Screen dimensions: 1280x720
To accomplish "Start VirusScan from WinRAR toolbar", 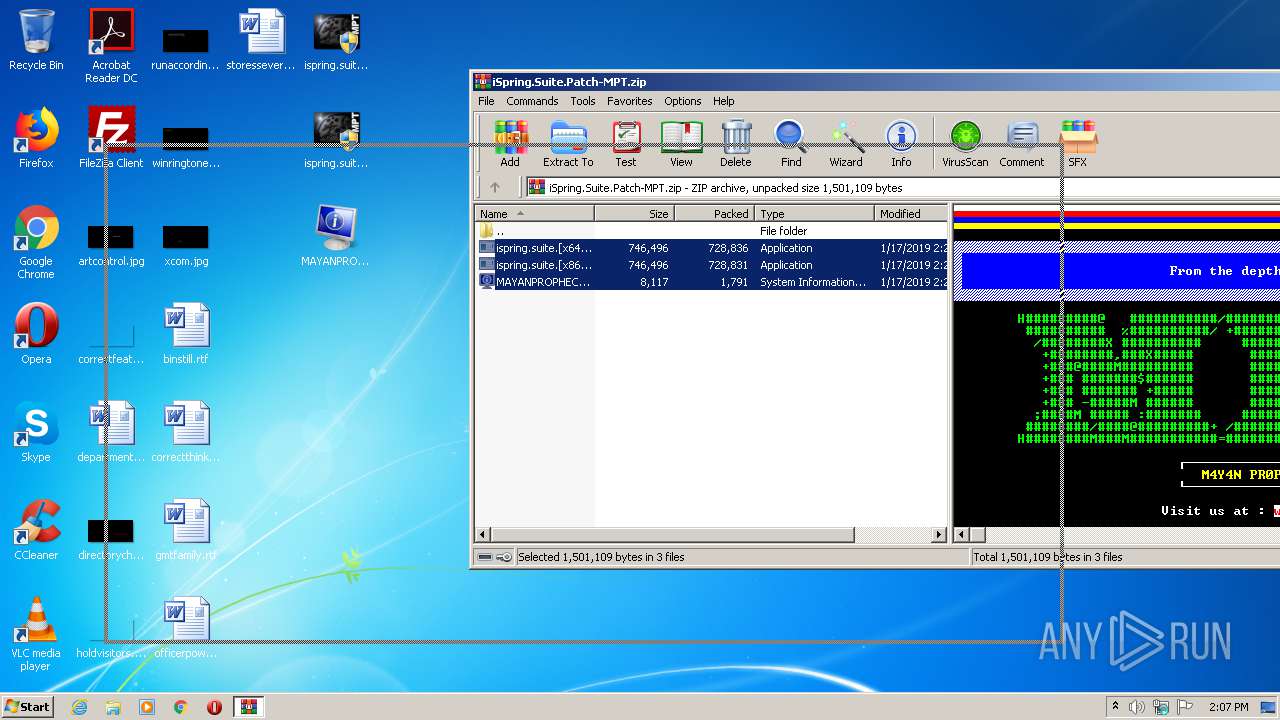I will pos(965,144).
